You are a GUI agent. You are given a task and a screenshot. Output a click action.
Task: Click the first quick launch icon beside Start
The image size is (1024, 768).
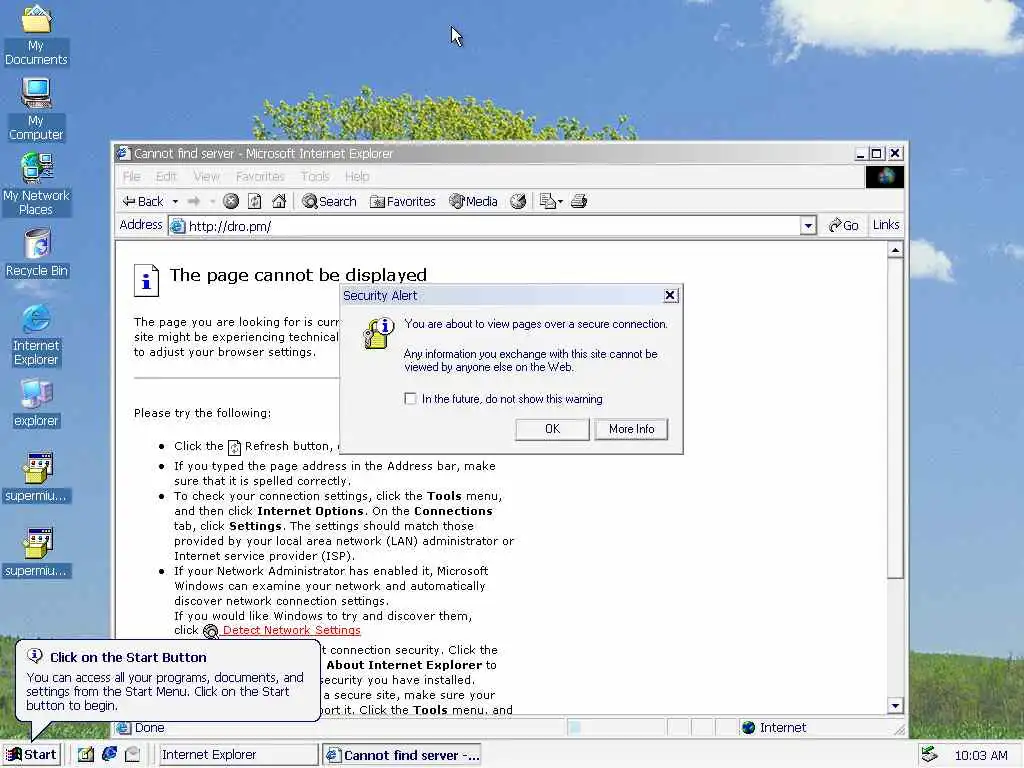pos(85,754)
